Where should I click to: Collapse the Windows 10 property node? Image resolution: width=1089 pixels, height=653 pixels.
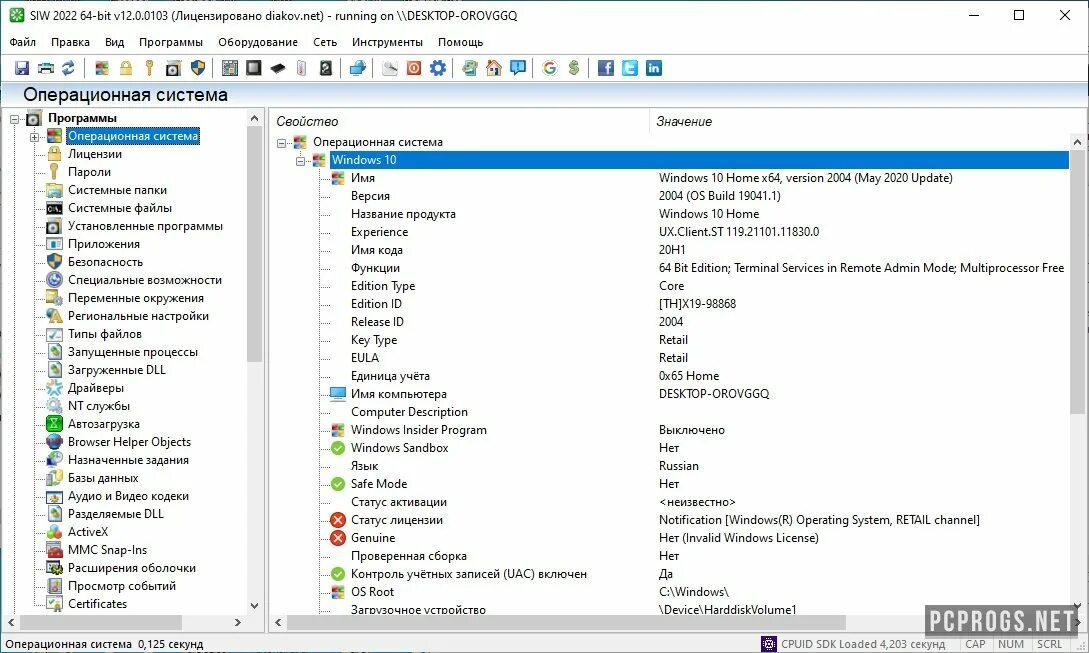[300, 160]
